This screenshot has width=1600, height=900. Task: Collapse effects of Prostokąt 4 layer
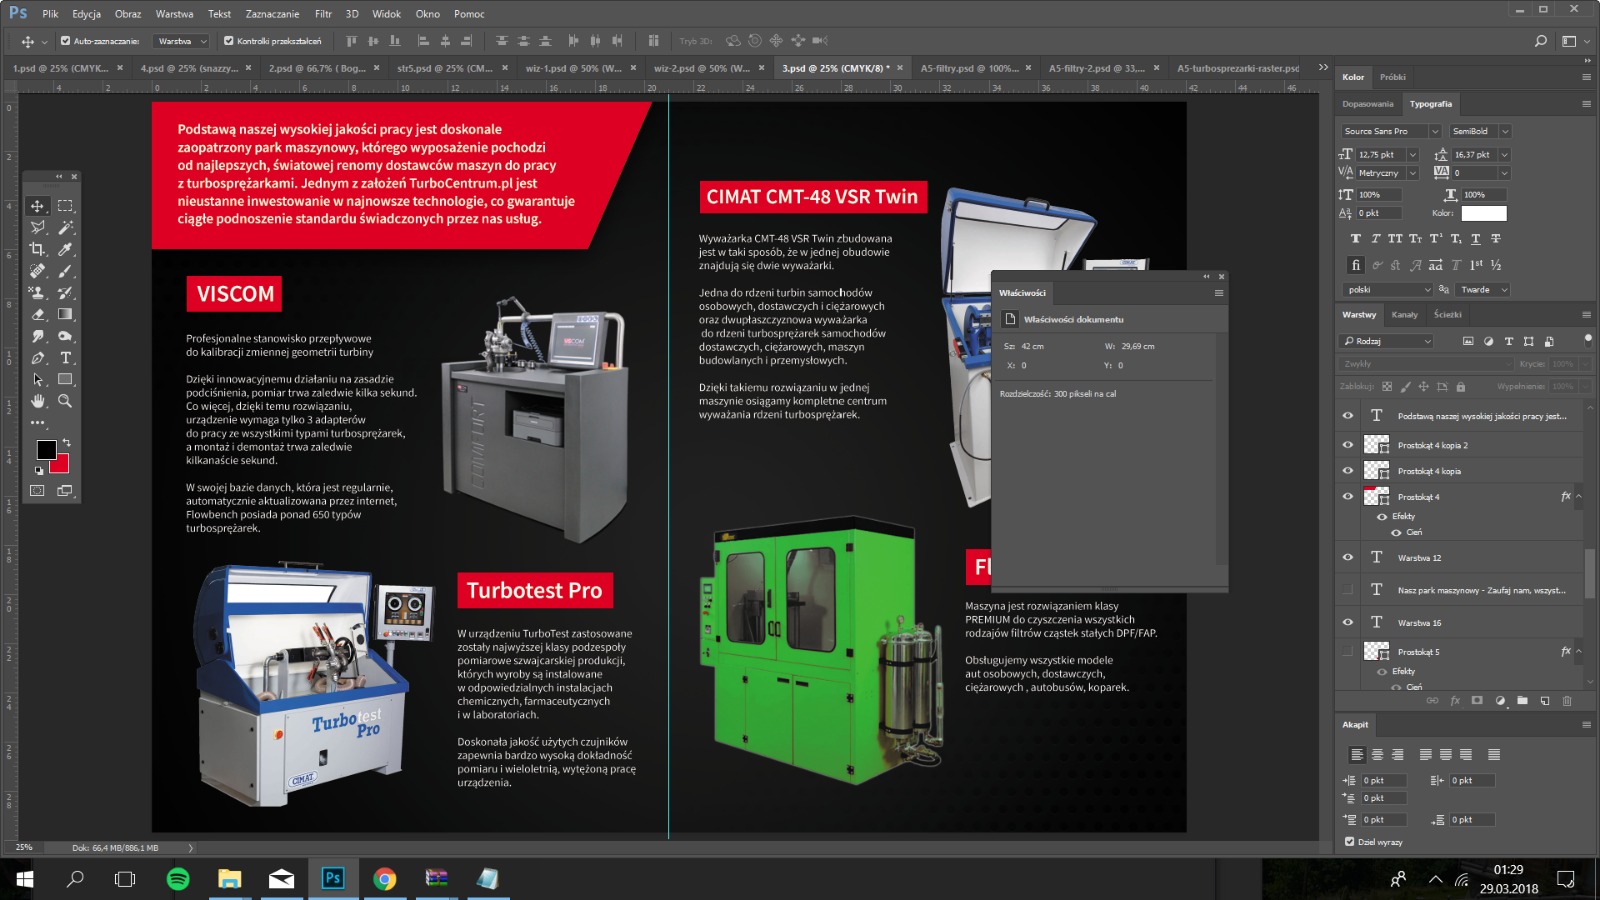coord(1579,497)
